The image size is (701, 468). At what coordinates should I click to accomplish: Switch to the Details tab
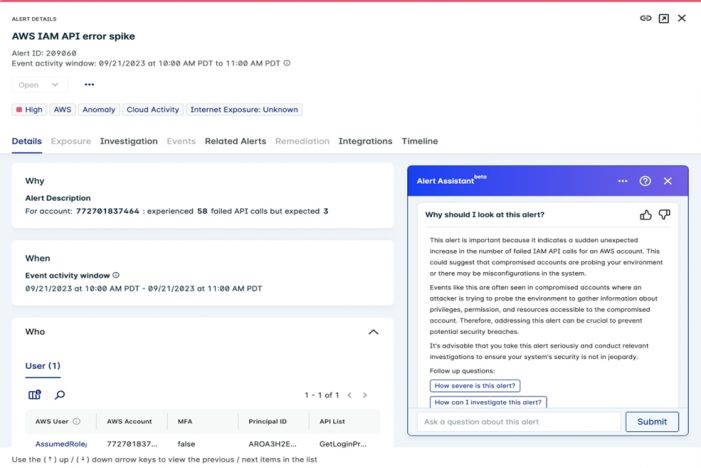[x=27, y=141]
